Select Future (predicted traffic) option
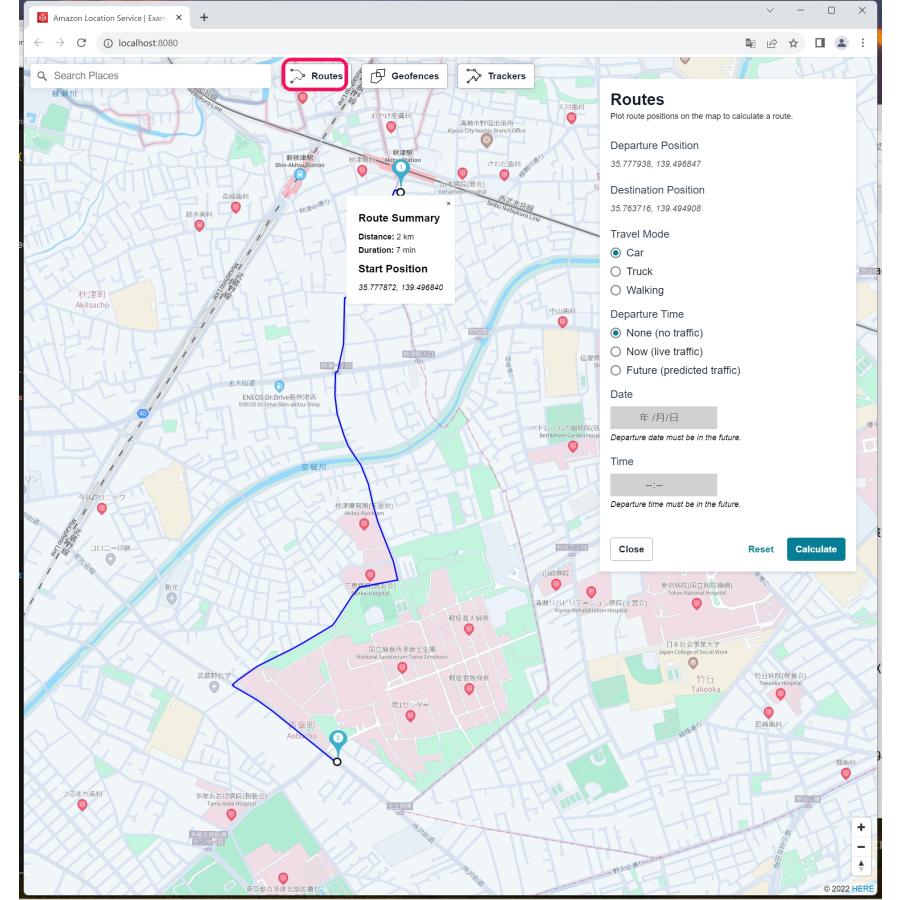Screen dimensions: 900x900 tap(616, 370)
